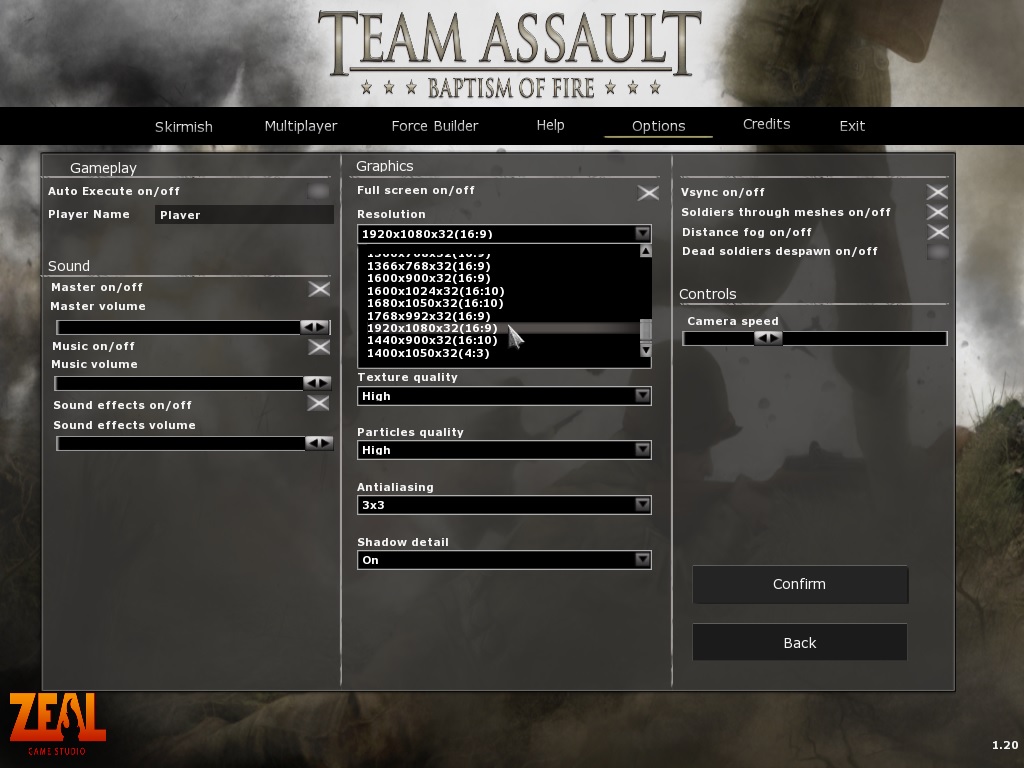The height and width of the screenshot is (768, 1024).
Task: Toggle Music on/off checkbox
Action: tap(319, 347)
